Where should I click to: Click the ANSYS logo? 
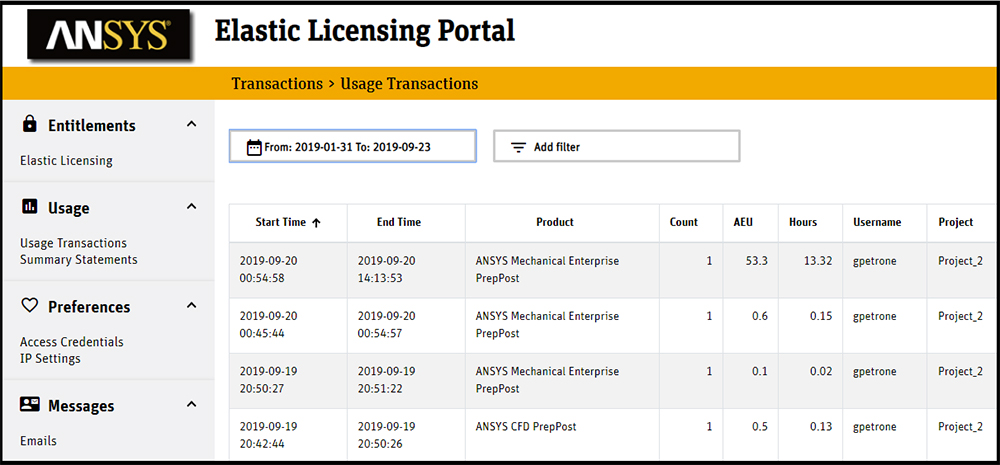104,36
